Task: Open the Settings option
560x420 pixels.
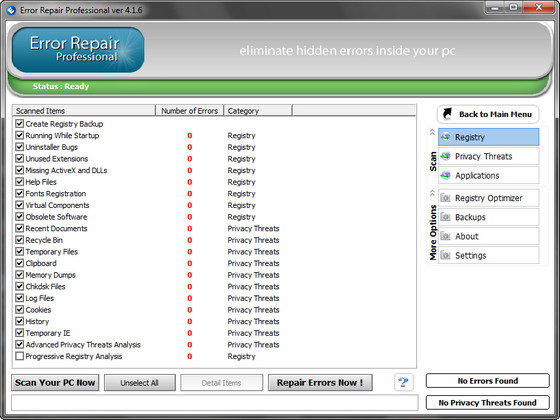Action: coord(488,255)
